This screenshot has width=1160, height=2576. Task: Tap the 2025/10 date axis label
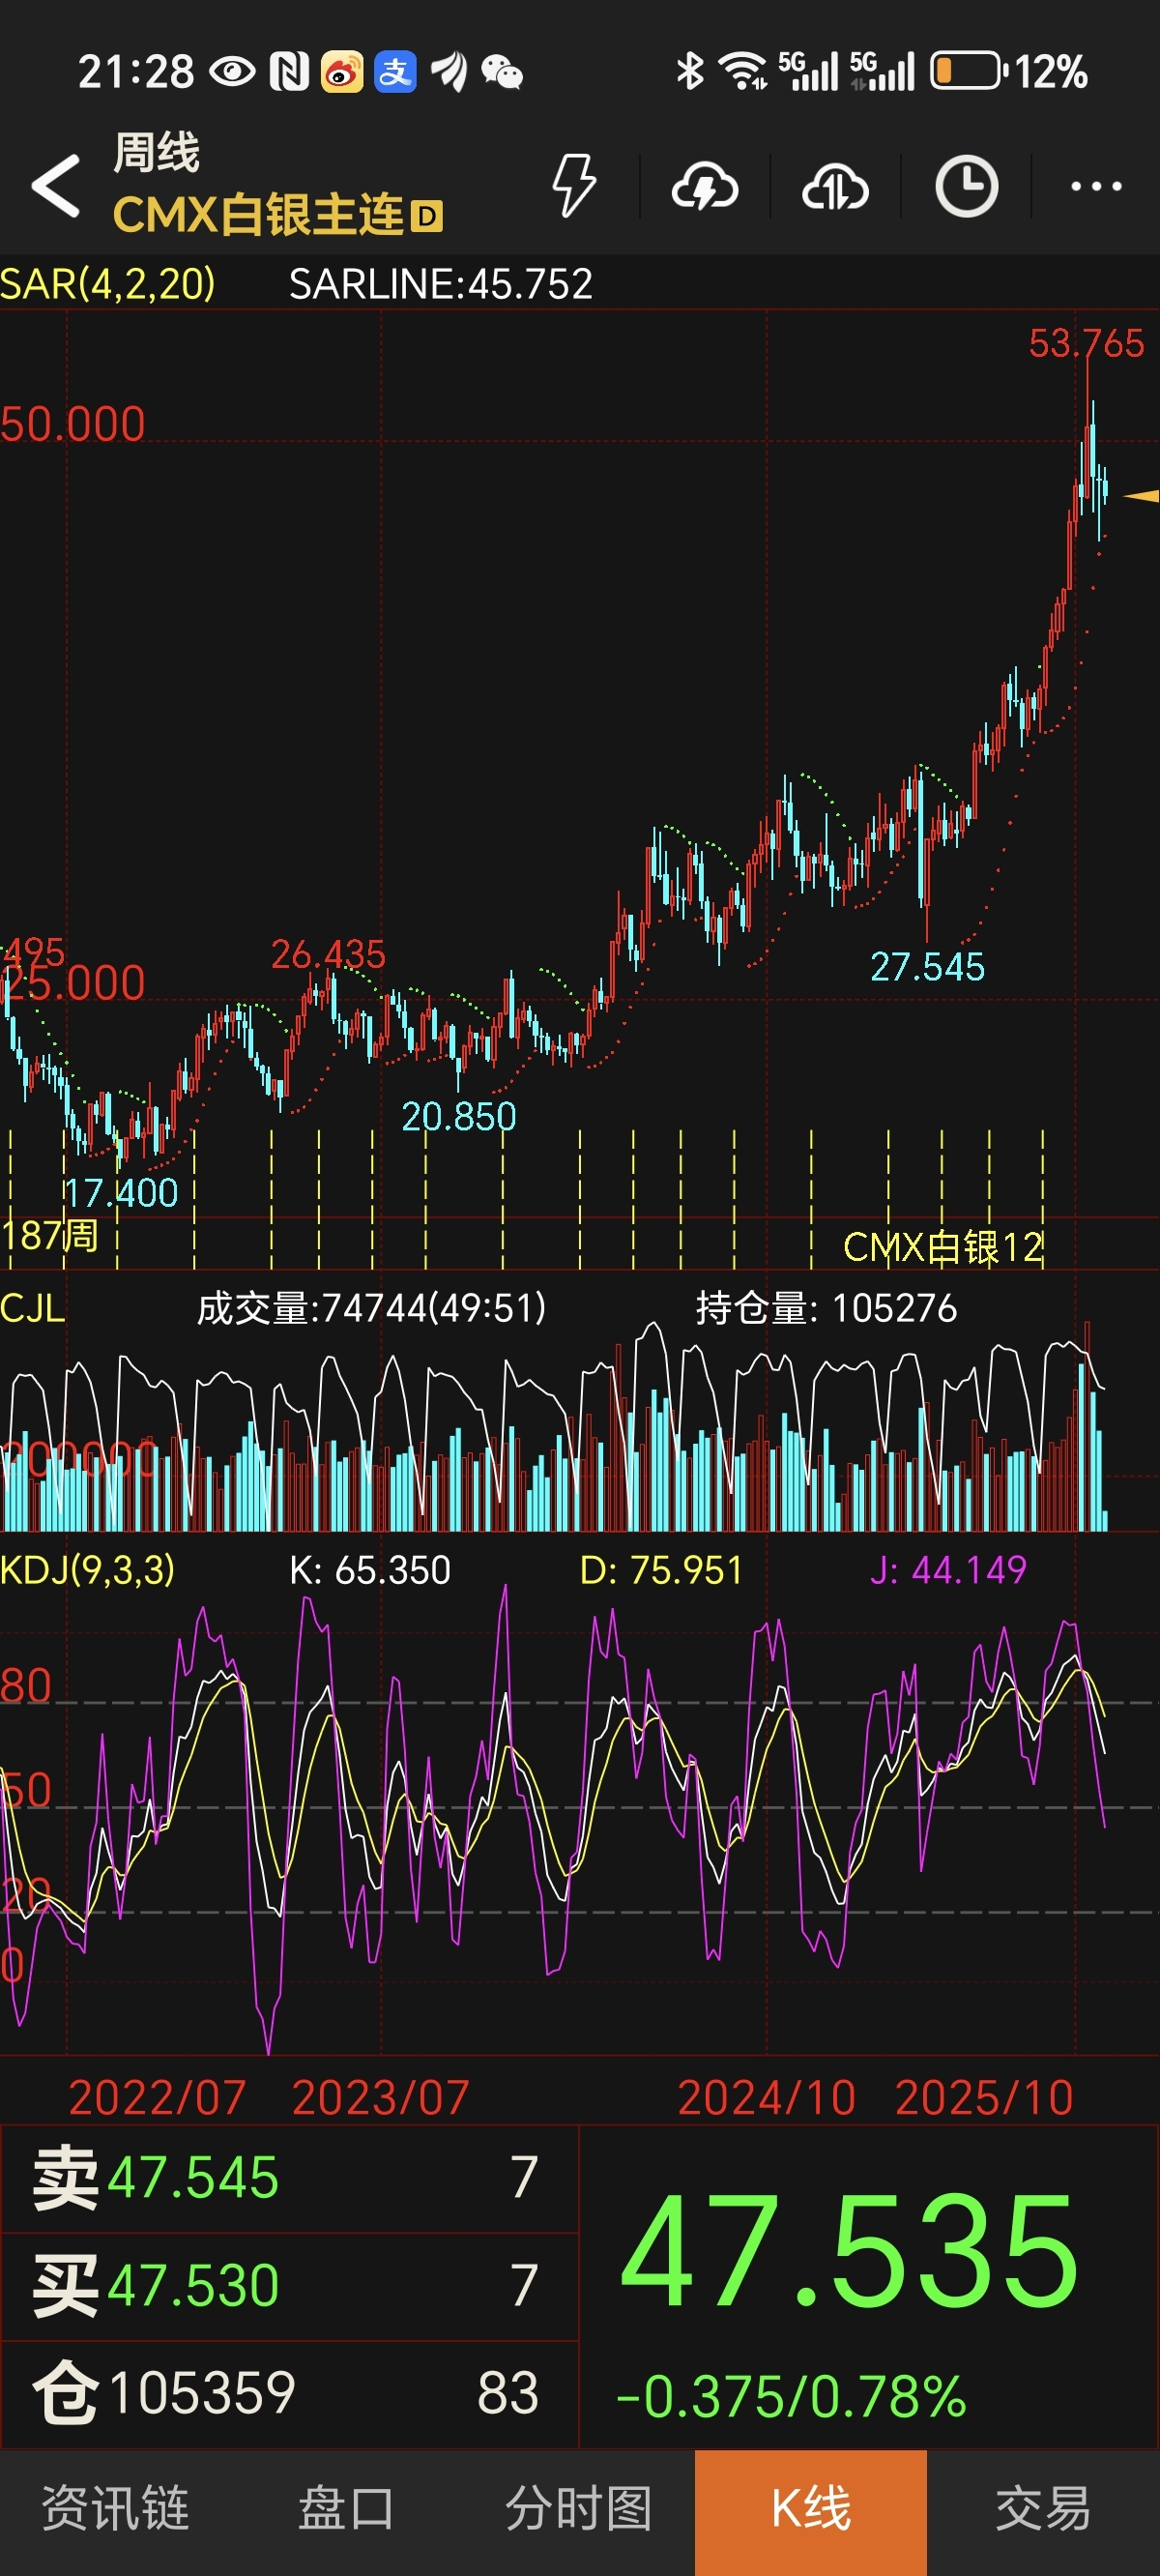[984, 2098]
